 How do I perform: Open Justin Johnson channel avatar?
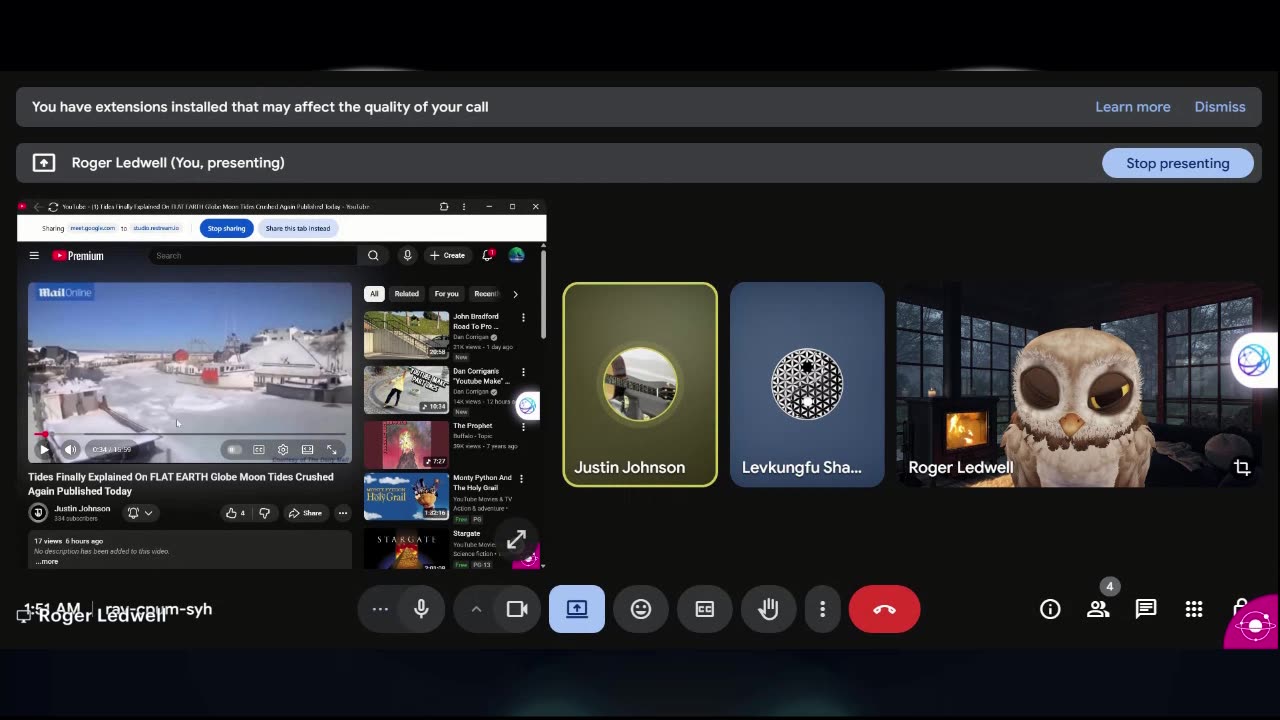[x=38, y=513]
